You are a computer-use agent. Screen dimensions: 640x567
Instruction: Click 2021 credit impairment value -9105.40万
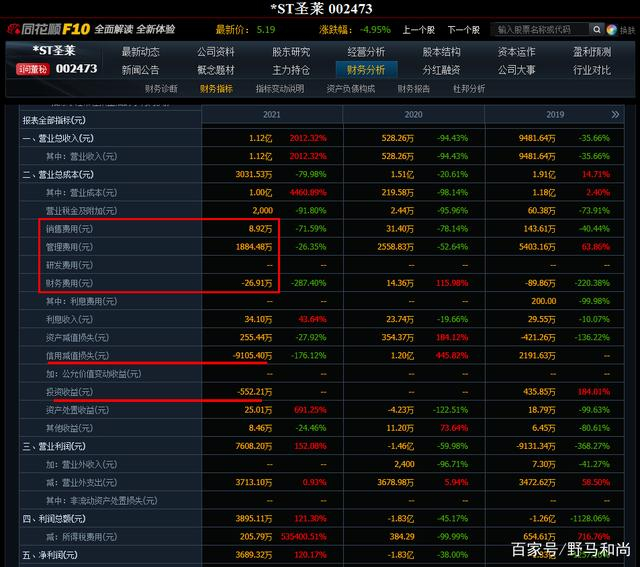[252, 356]
